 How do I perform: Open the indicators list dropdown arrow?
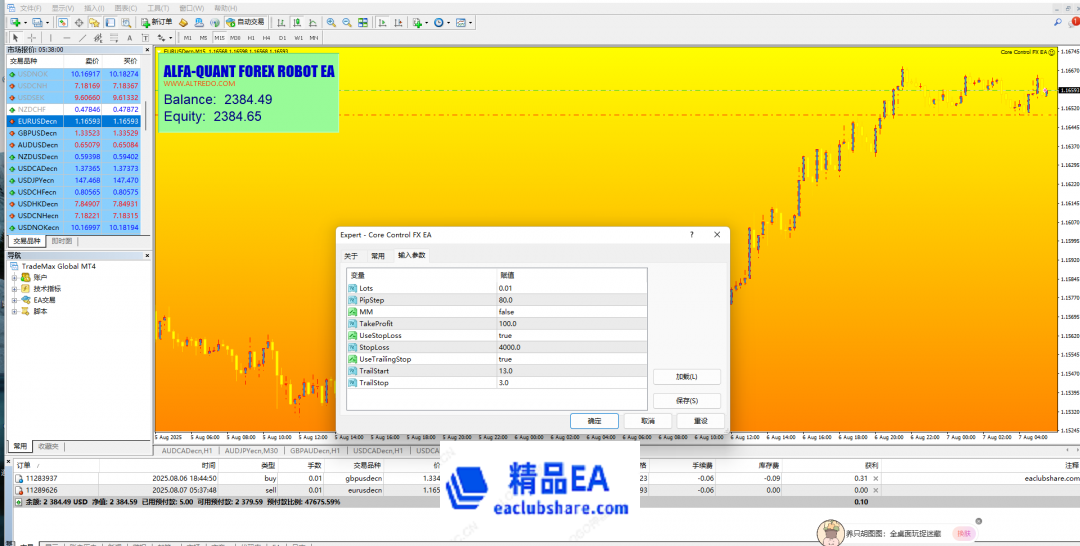pos(426,22)
